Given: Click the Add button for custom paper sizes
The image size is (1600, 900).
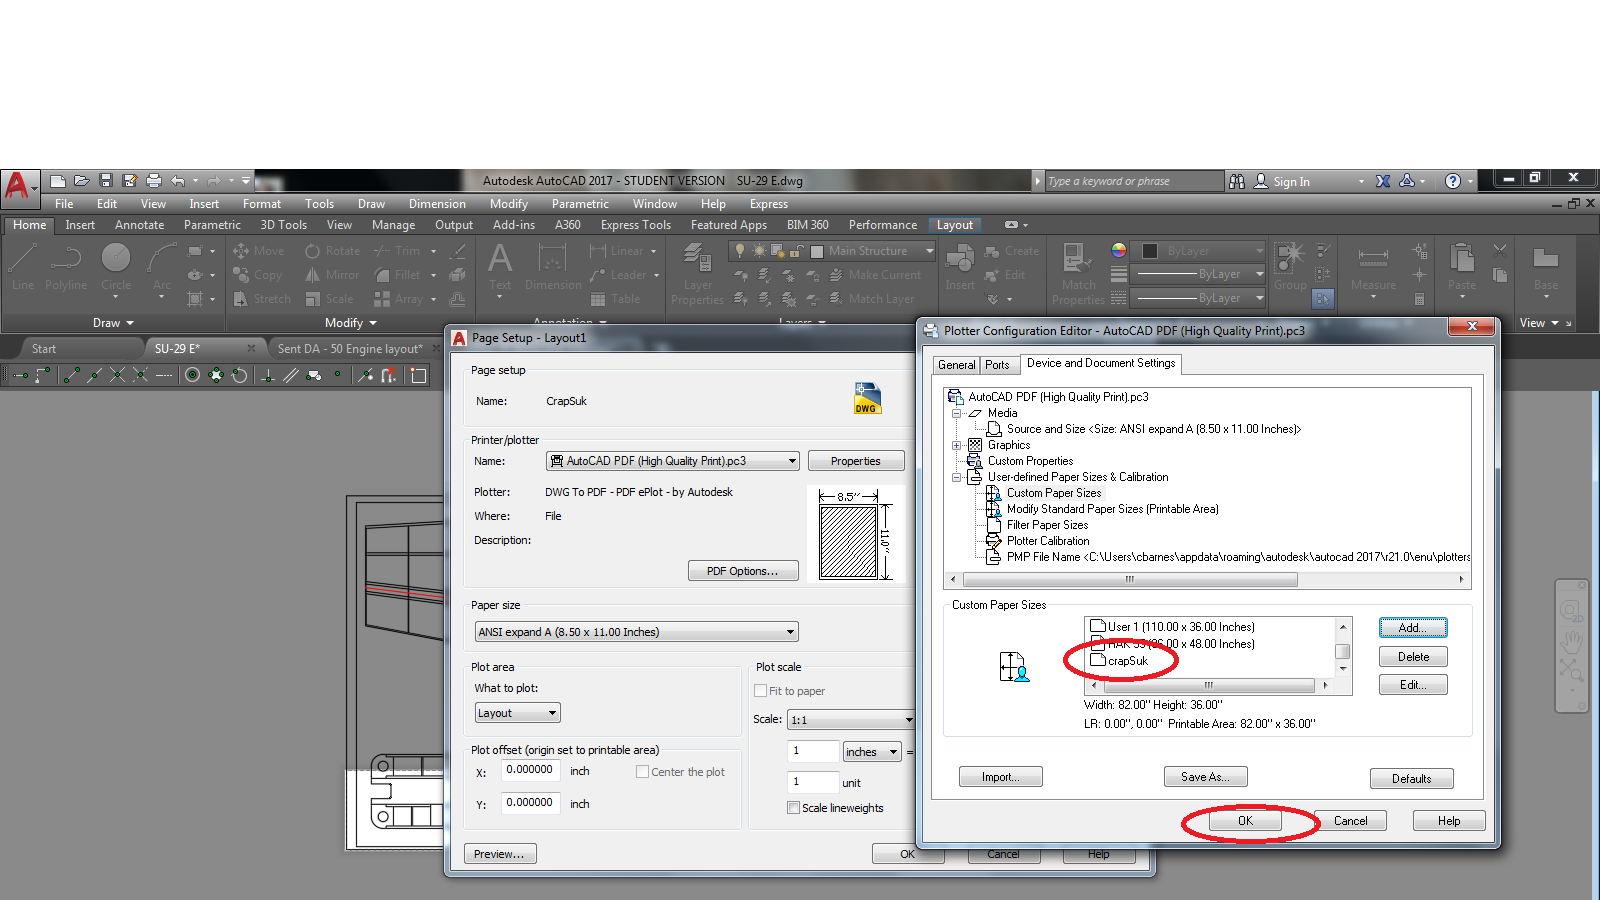Looking at the screenshot, I should pyautogui.click(x=1413, y=628).
